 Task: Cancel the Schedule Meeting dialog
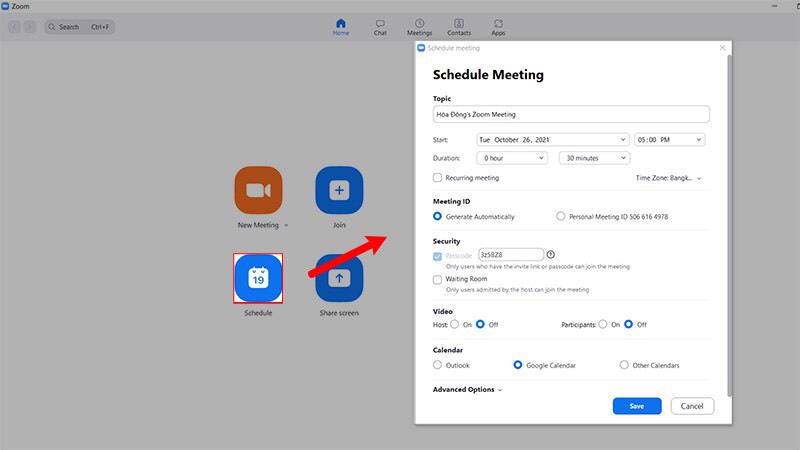coord(692,406)
